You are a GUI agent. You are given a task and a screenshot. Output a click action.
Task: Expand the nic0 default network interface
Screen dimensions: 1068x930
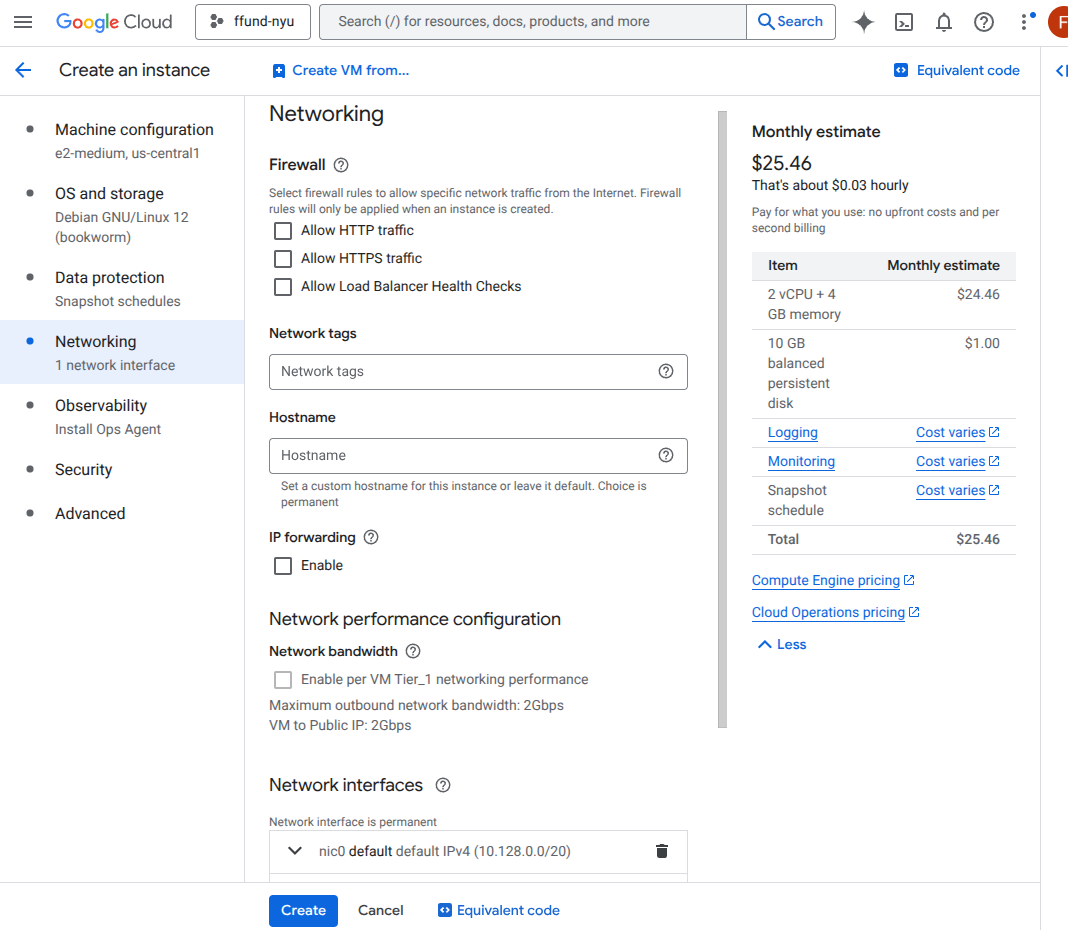[x=295, y=851]
